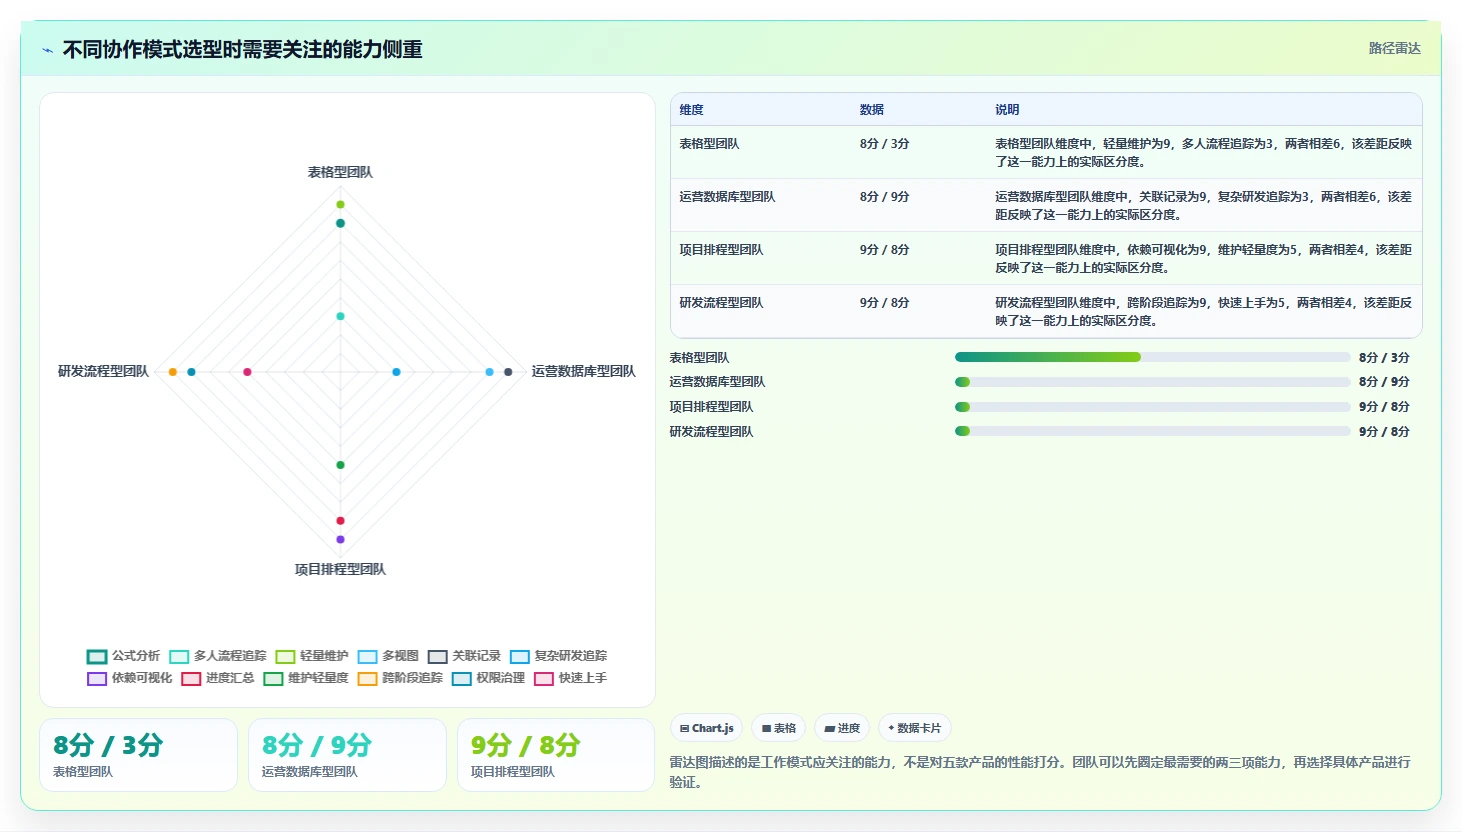Click the 表格 chip
Viewport: 1462px width, 832px height.
pos(778,728)
